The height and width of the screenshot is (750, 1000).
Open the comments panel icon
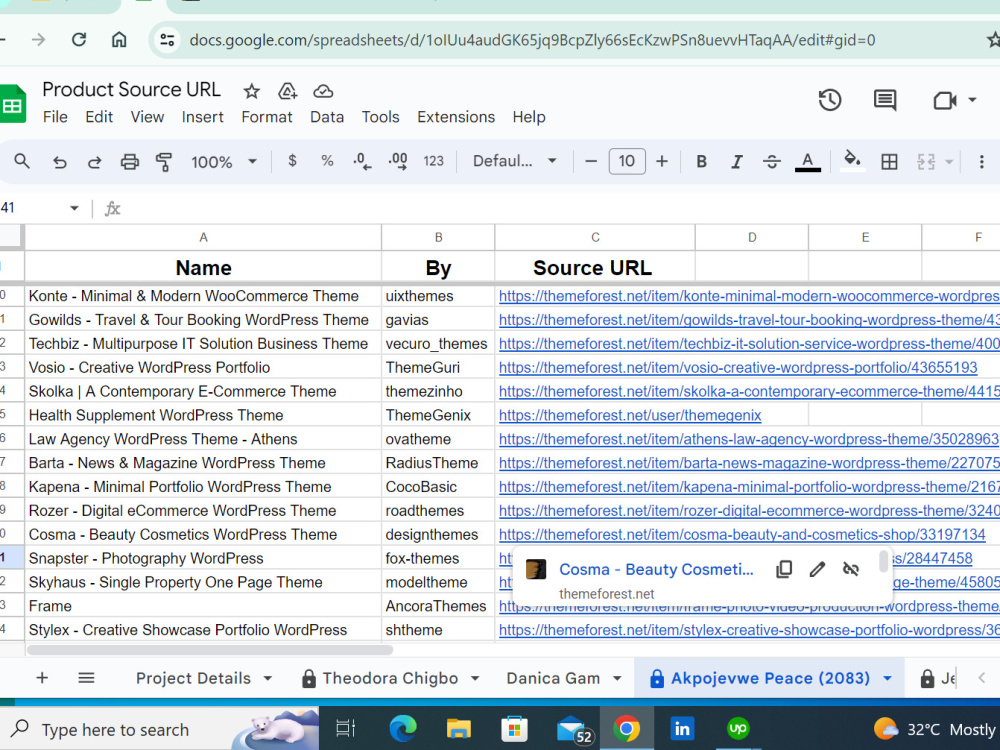point(885,100)
